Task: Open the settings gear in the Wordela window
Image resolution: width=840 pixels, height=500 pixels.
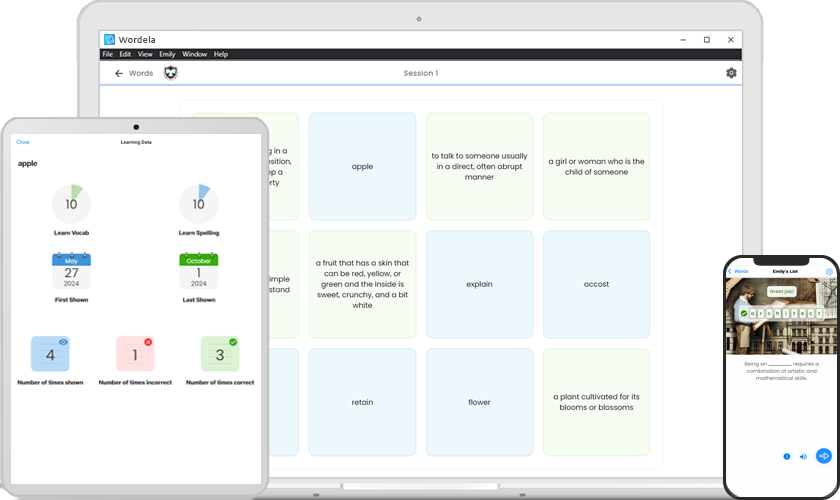Action: 731,73
